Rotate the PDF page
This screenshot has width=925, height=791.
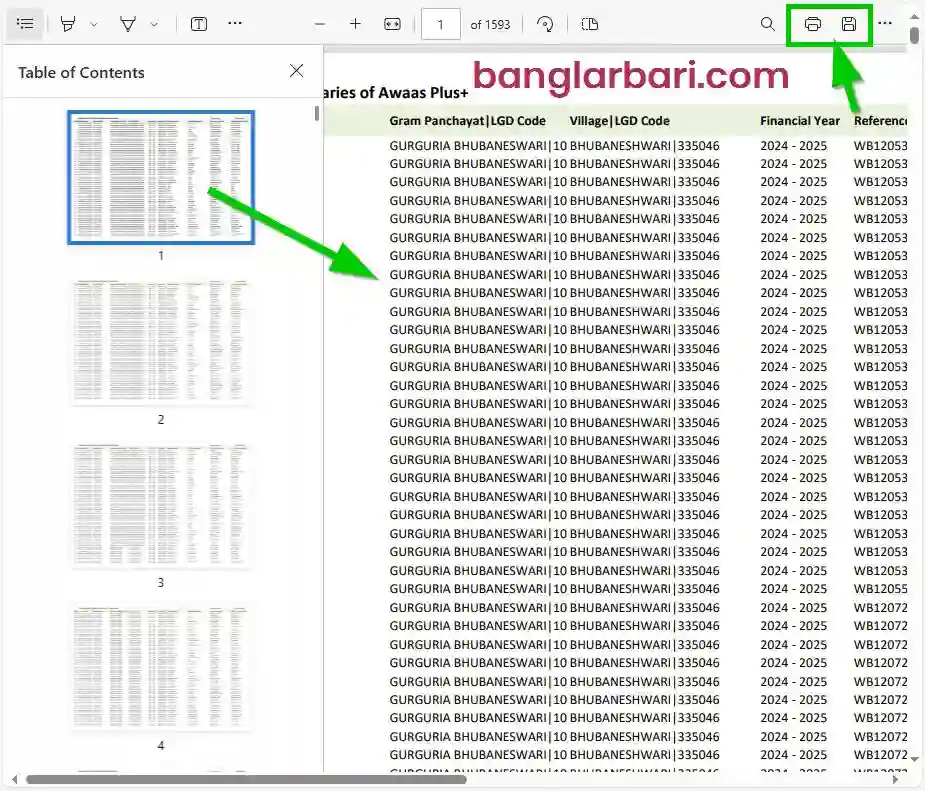[545, 24]
